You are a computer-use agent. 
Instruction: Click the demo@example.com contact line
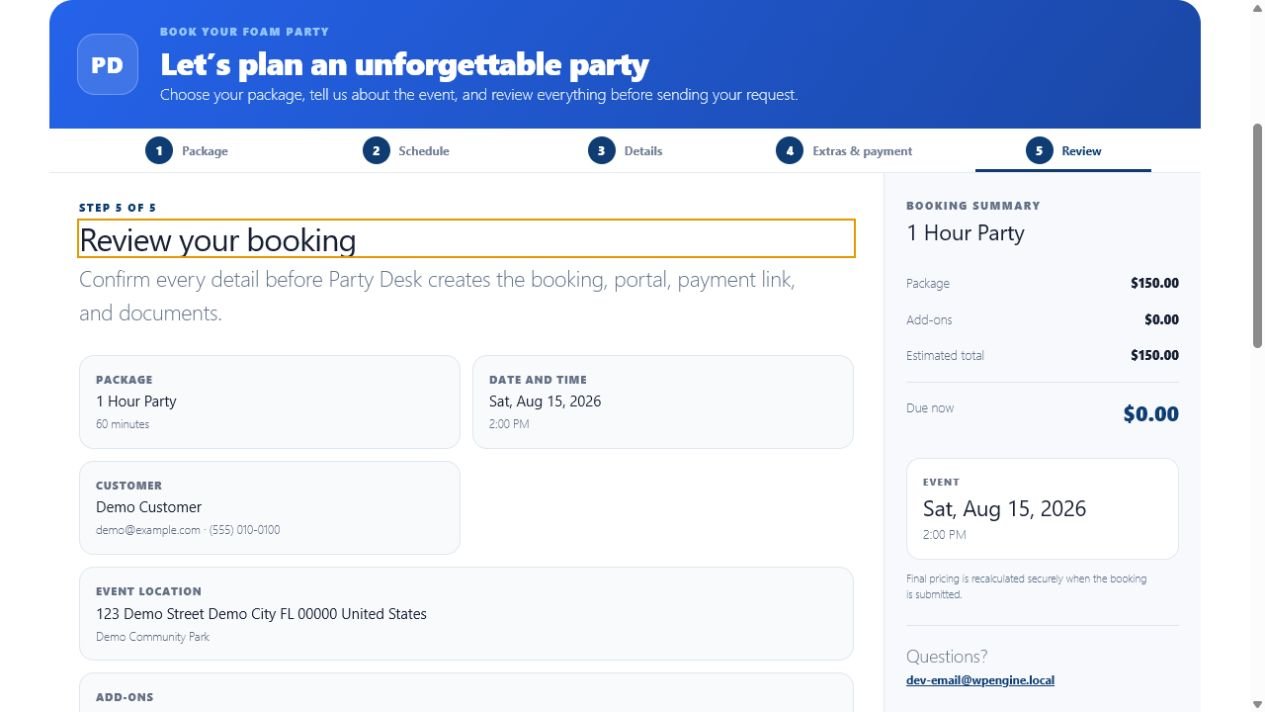pos(188,530)
